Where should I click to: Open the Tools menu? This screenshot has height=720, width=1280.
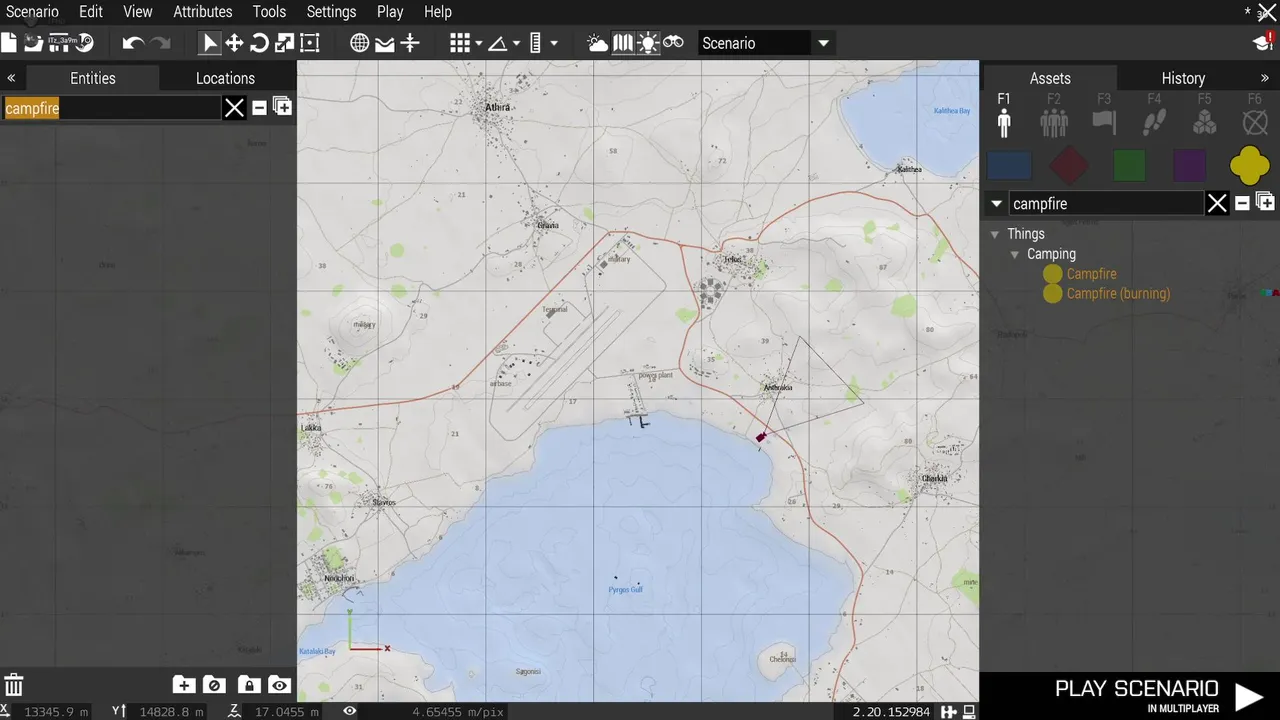269,12
